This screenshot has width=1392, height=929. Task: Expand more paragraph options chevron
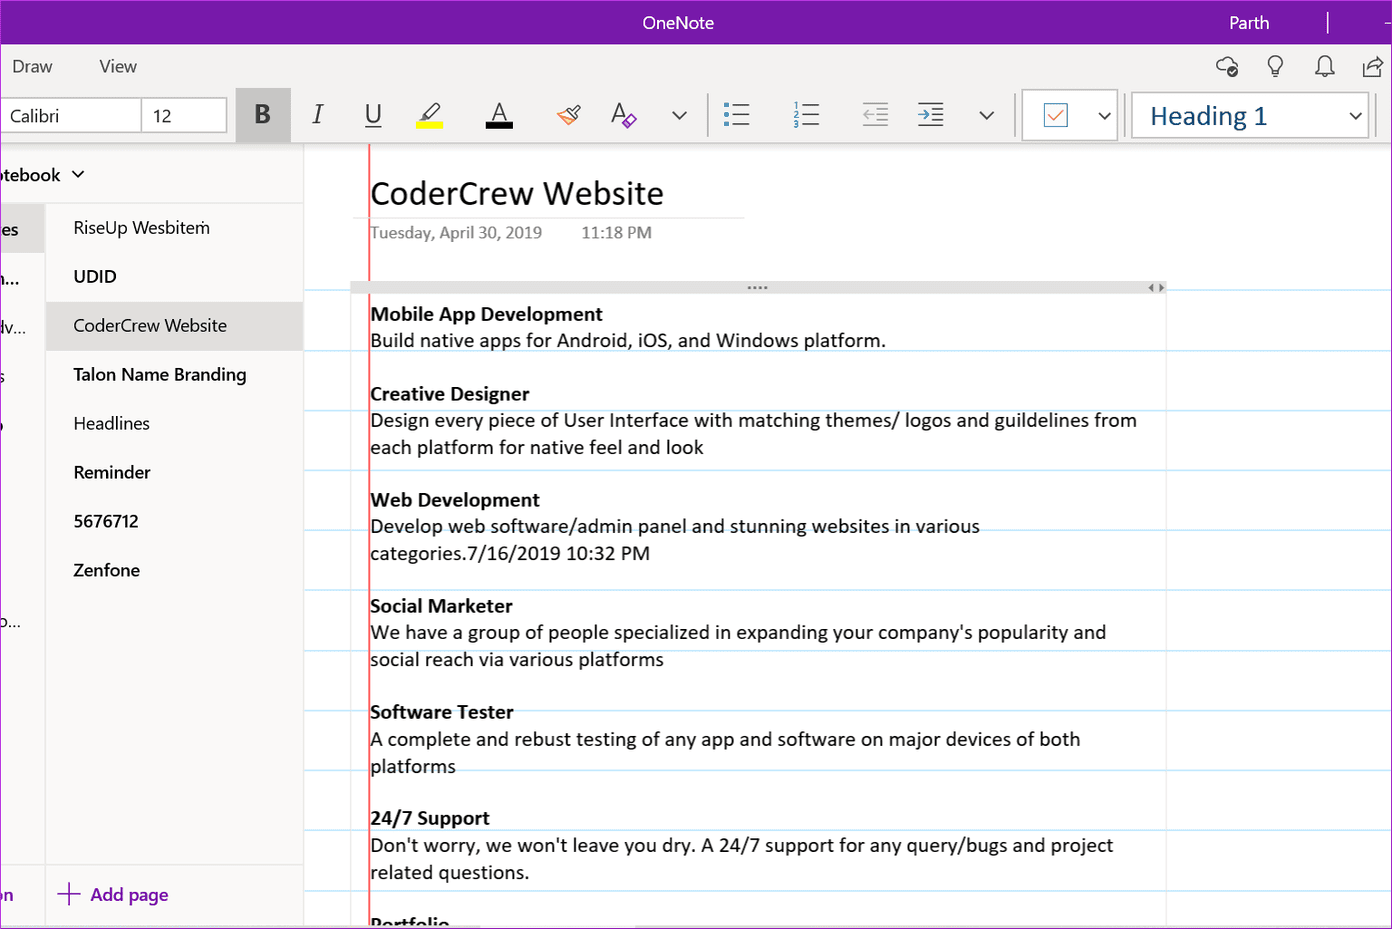click(987, 115)
